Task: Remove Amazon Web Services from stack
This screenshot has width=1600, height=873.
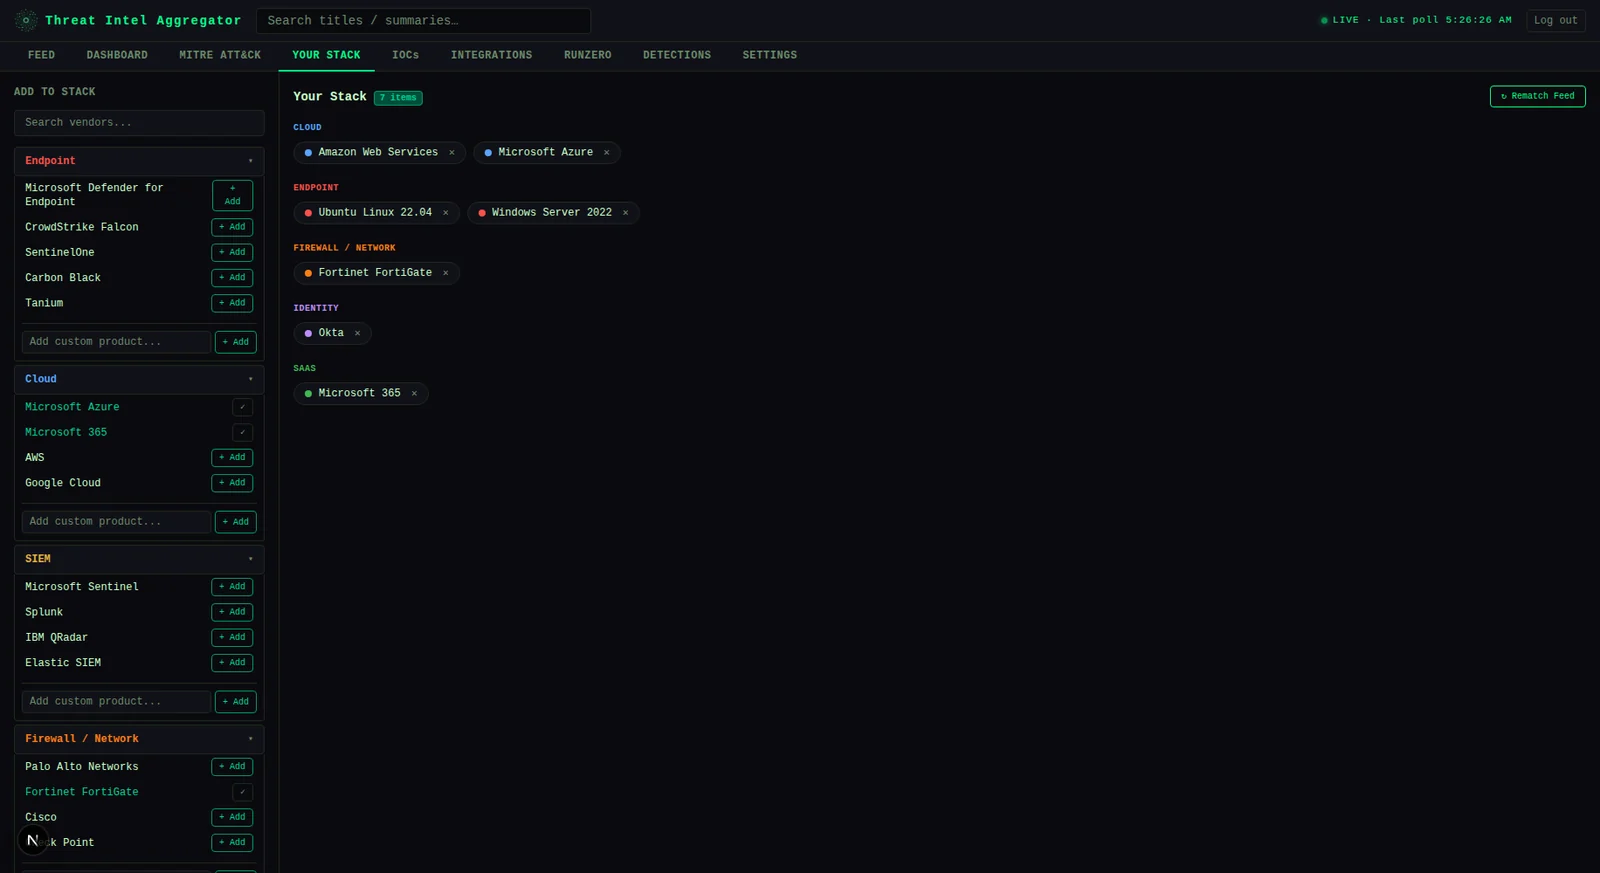Action: (x=452, y=153)
